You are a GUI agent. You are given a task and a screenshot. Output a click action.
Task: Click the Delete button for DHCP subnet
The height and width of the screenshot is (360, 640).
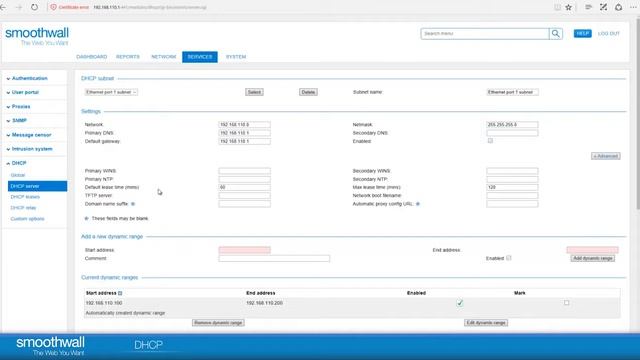308,92
